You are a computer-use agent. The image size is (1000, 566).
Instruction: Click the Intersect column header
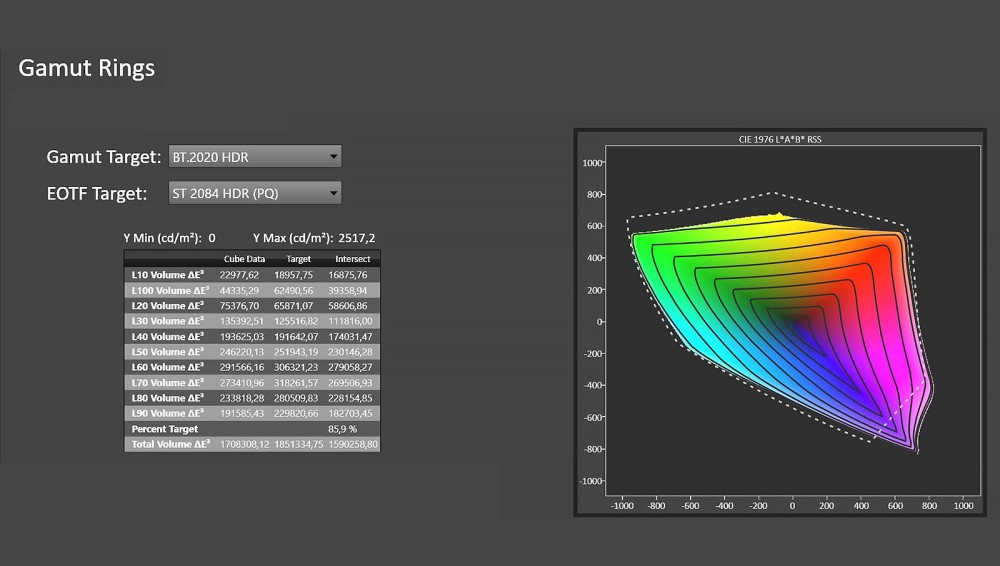pyautogui.click(x=353, y=259)
